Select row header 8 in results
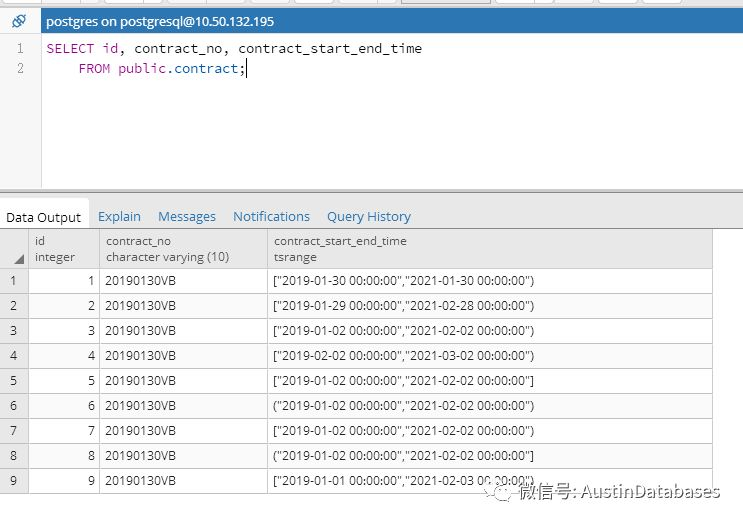The height and width of the screenshot is (523, 743). (14, 456)
